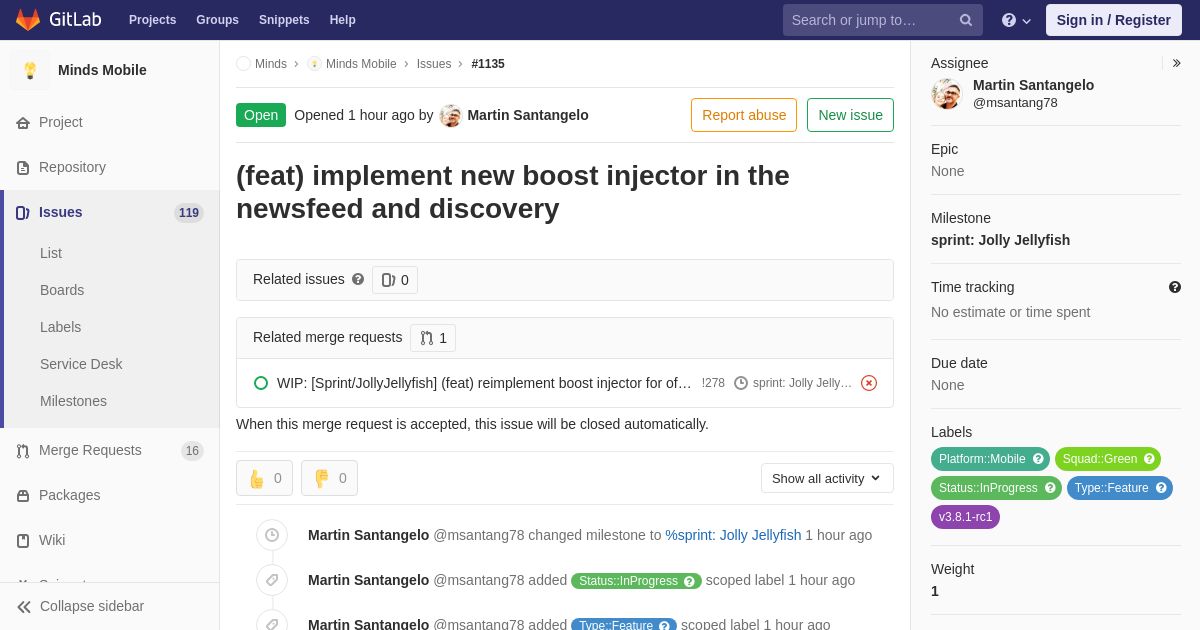Click the milestone clock icon in merge request row
This screenshot has width=1200, height=630.
(741, 383)
